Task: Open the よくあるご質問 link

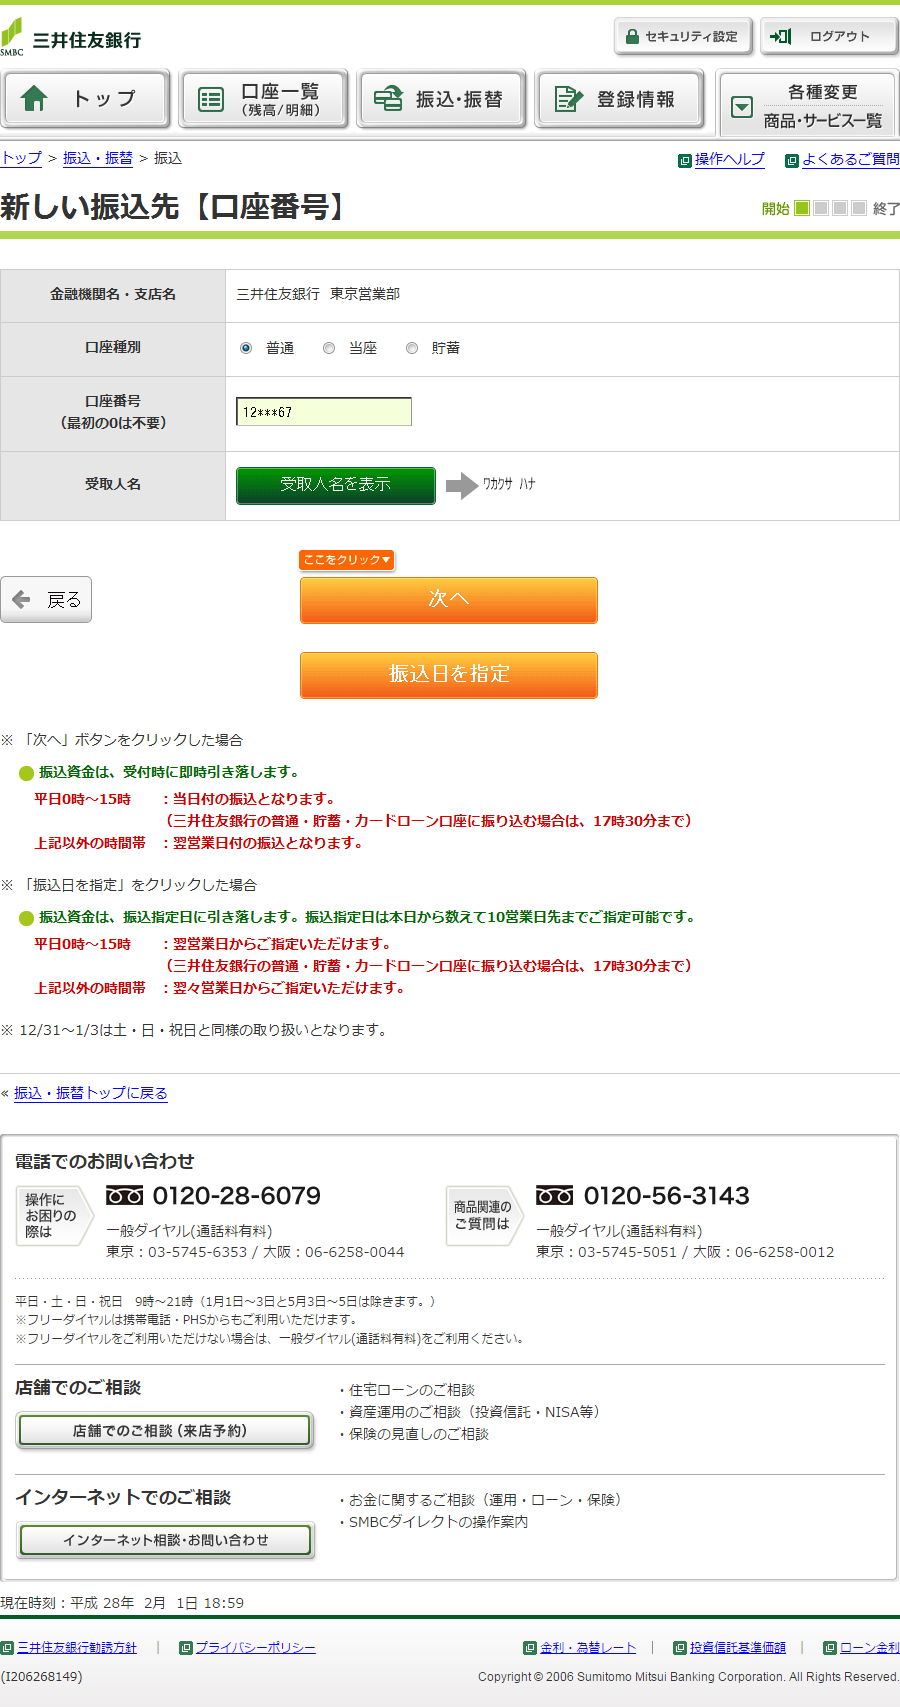Action: pyautogui.click(x=851, y=159)
